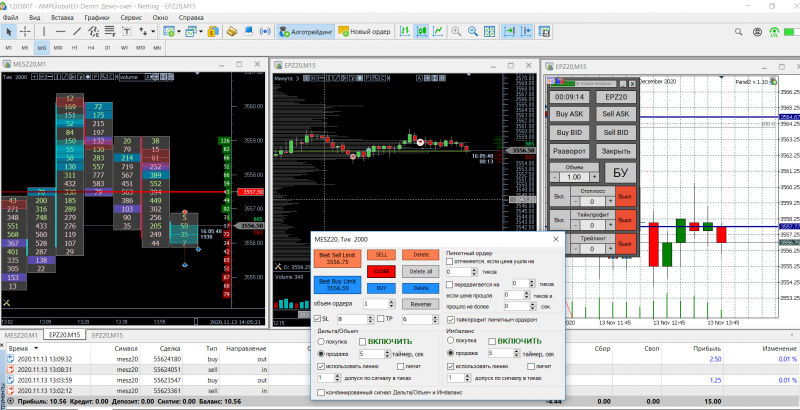Open the Файл menu
This screenshot has height=410, width=800.
pos(11,17)
